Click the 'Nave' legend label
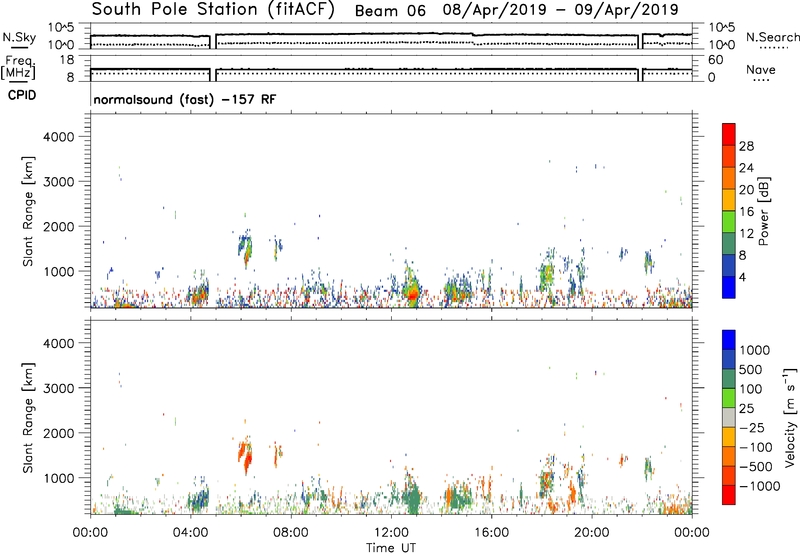The height and width of the screenshot is (554, 800). point(760,69)
